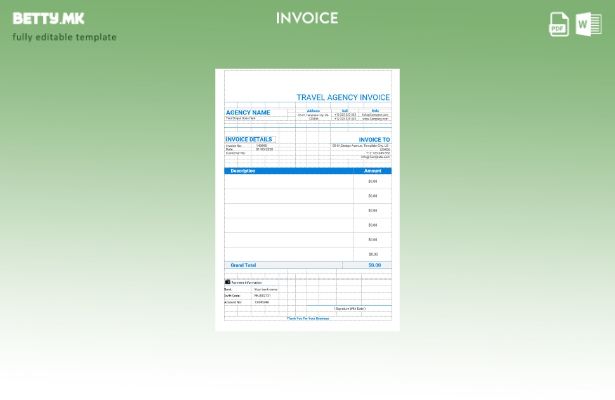Click the Grand Total label
The image size is (615, 400).
[243, 265]
